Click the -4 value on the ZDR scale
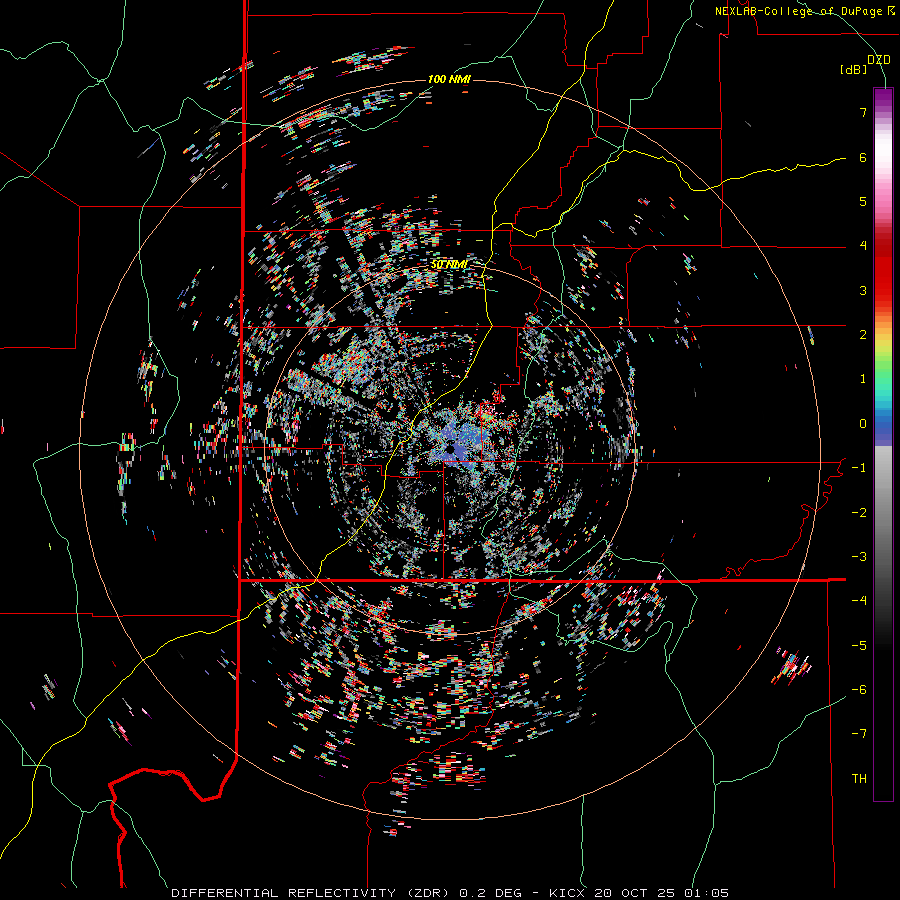This screenshot has height=900, width=900. click(x=859, y=601)
